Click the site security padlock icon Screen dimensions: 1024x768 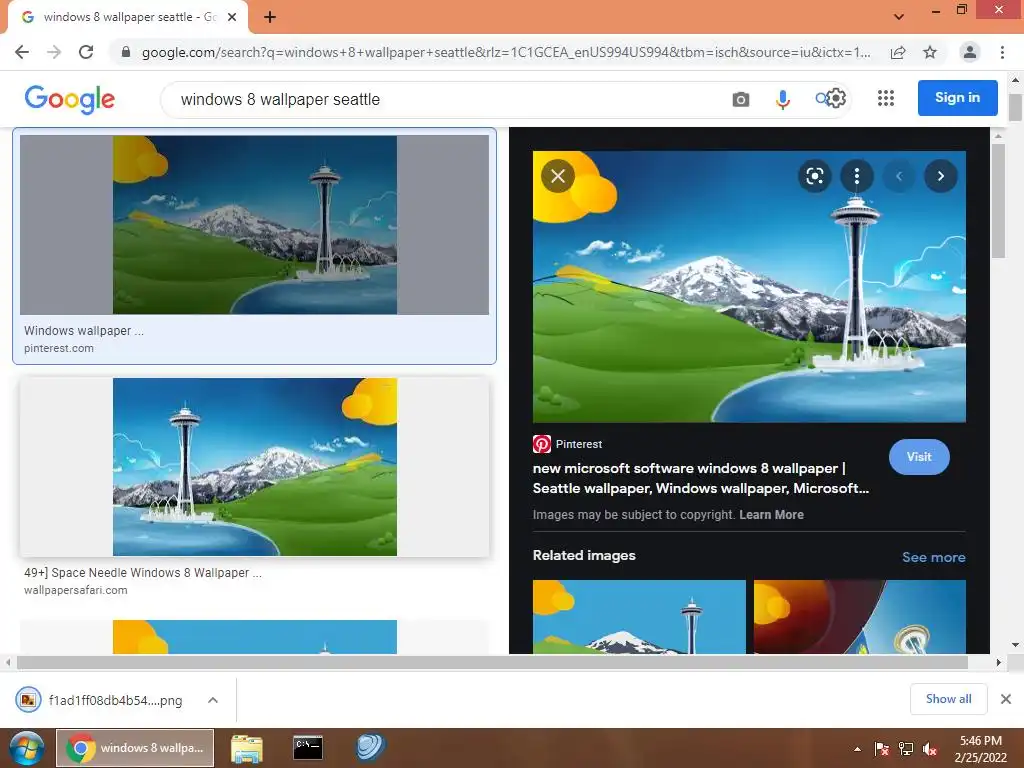click(x=126, y=52)
